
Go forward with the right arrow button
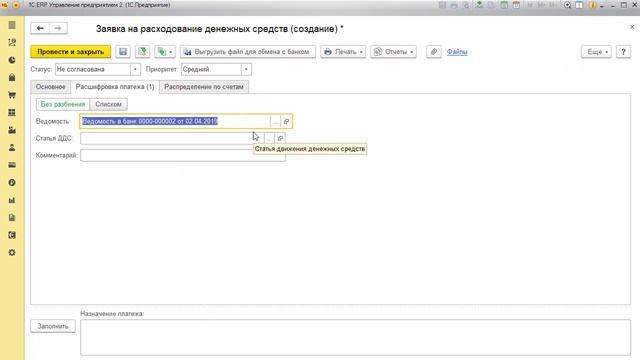point(58,28)
